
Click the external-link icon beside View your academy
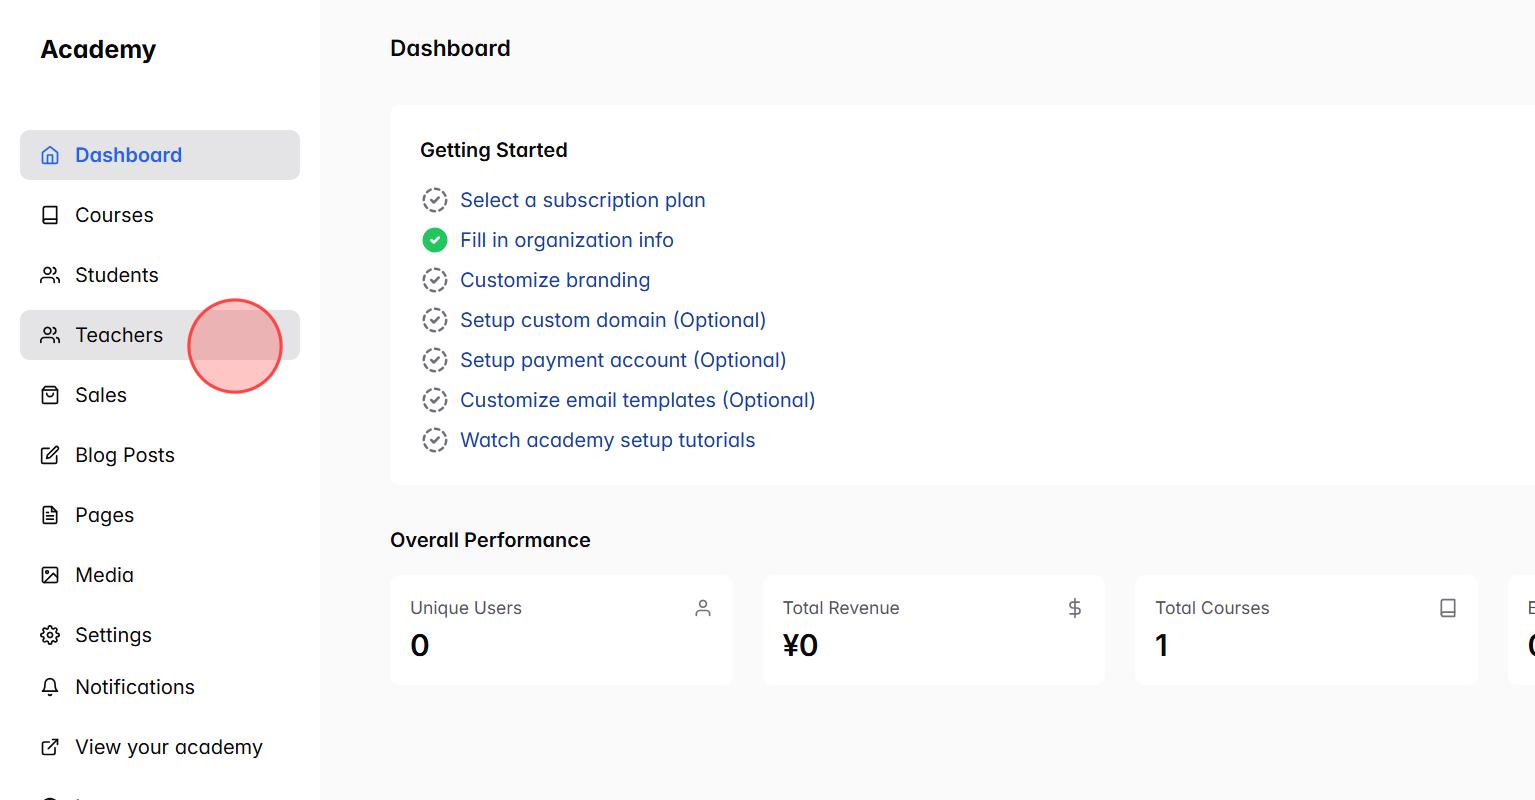coord(49,747)
